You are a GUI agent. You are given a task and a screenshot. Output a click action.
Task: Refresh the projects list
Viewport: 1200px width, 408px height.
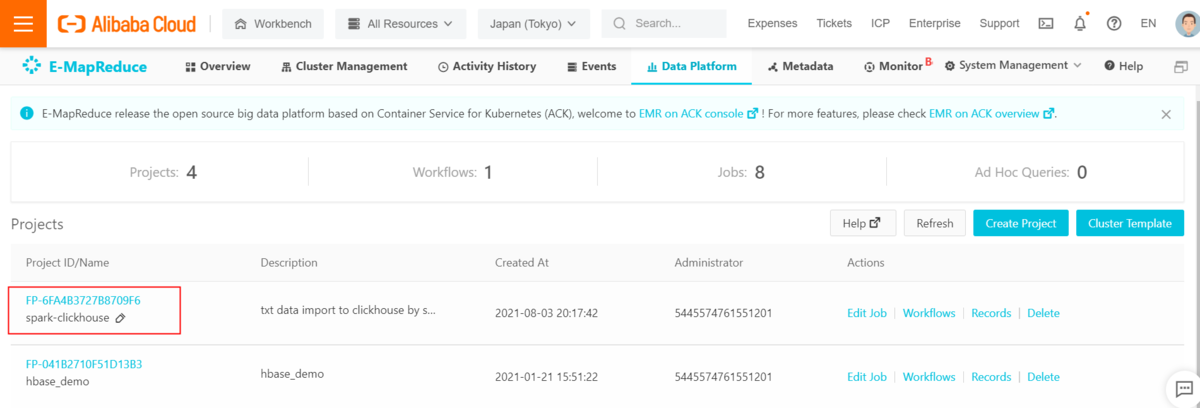[935, 223]
